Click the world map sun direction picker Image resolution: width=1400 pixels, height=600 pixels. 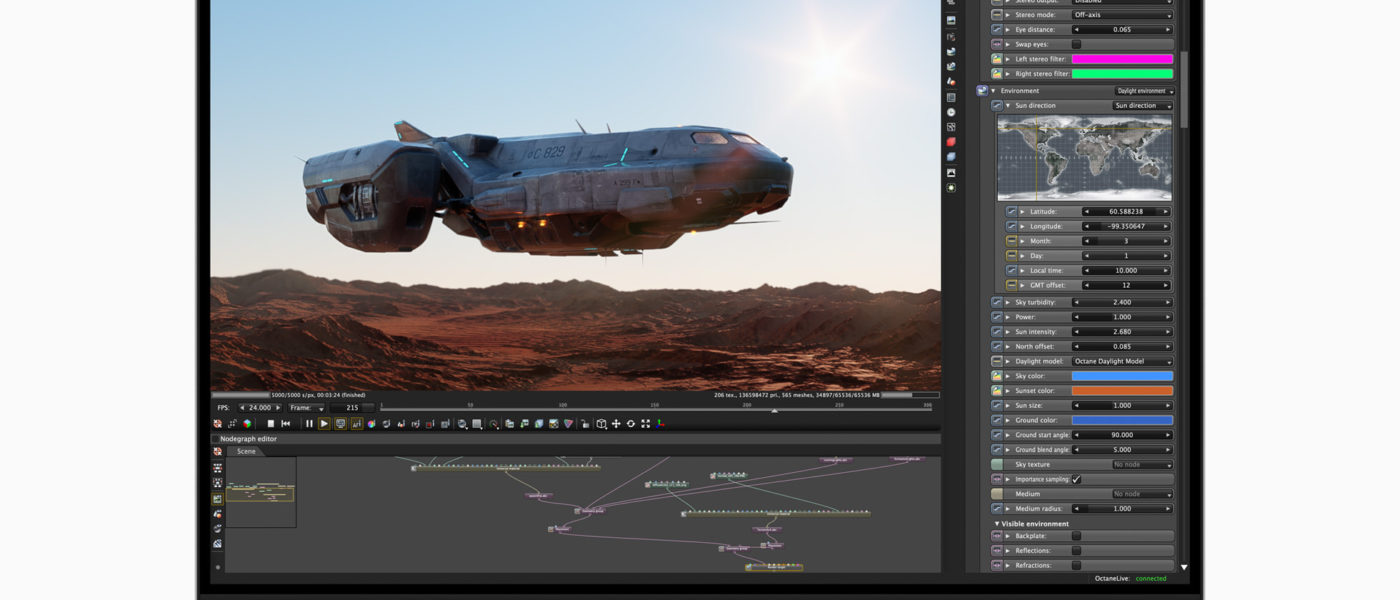coord(1084,158)
